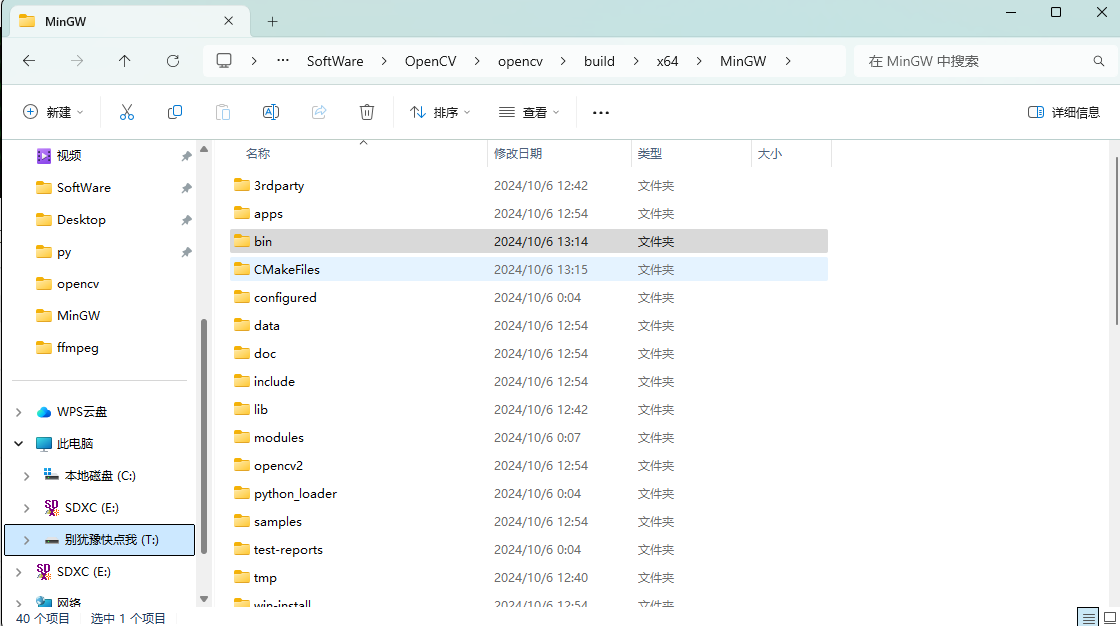Click the Copy icon in toolbar

pos(175,113)
